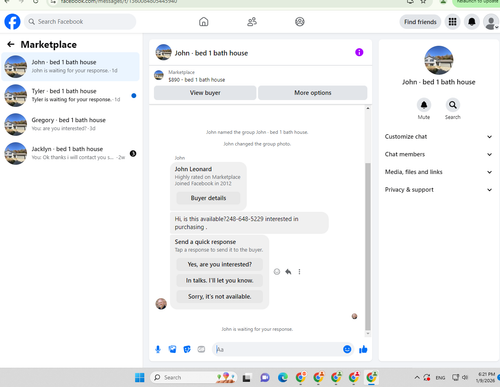Open the volume control in system tray
The width and height of the screenshot is (500, 387).
(465, 377)
